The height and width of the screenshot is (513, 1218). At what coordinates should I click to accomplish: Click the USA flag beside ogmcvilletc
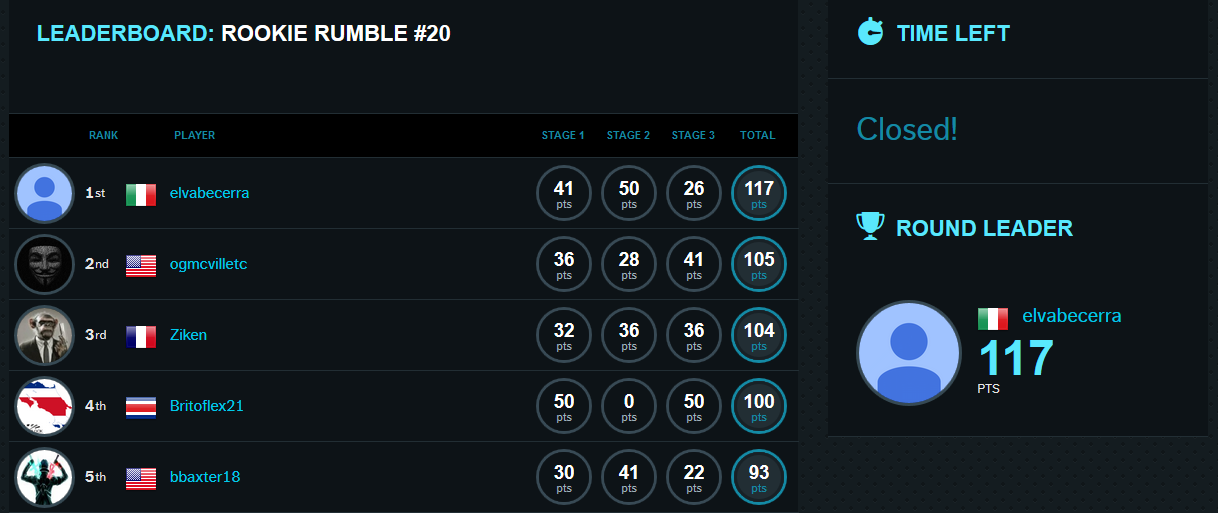(141, 265)
